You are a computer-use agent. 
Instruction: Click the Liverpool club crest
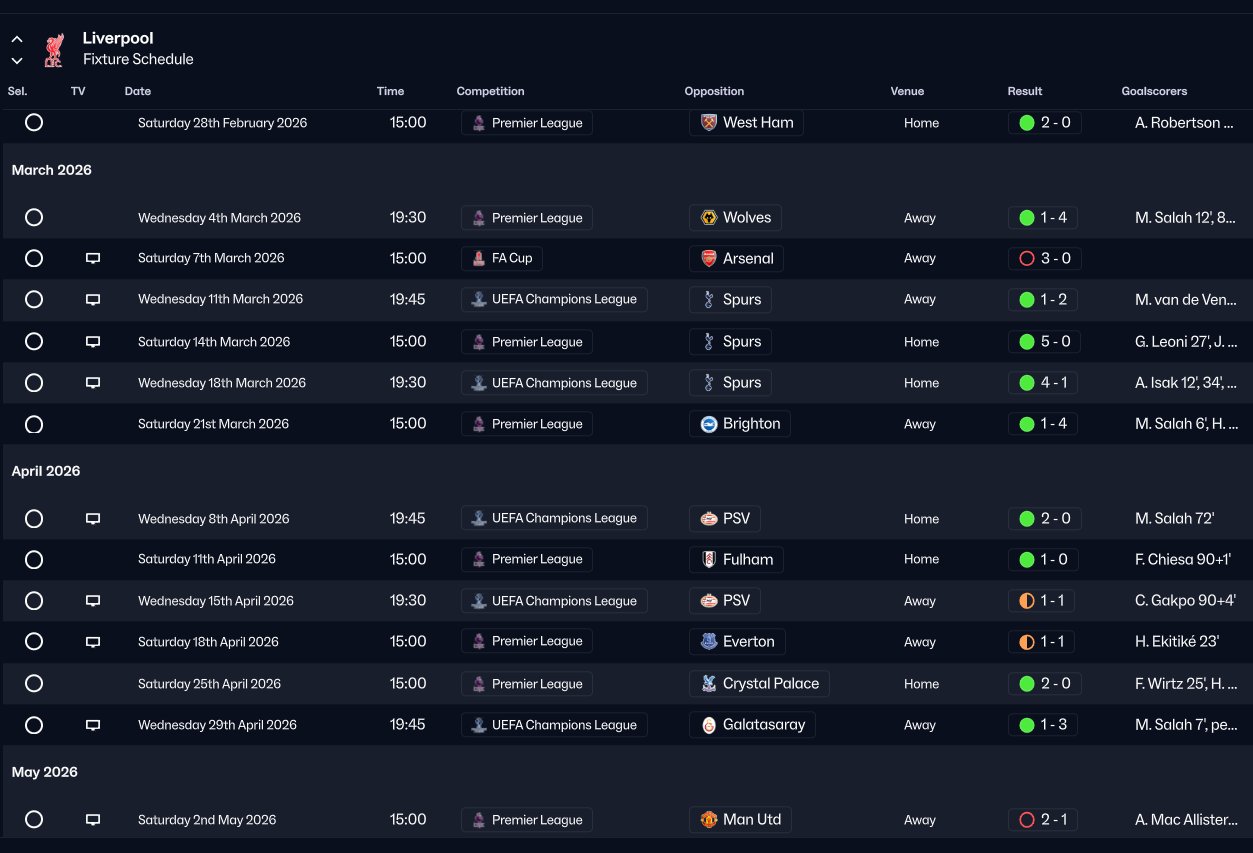(54, 49)
